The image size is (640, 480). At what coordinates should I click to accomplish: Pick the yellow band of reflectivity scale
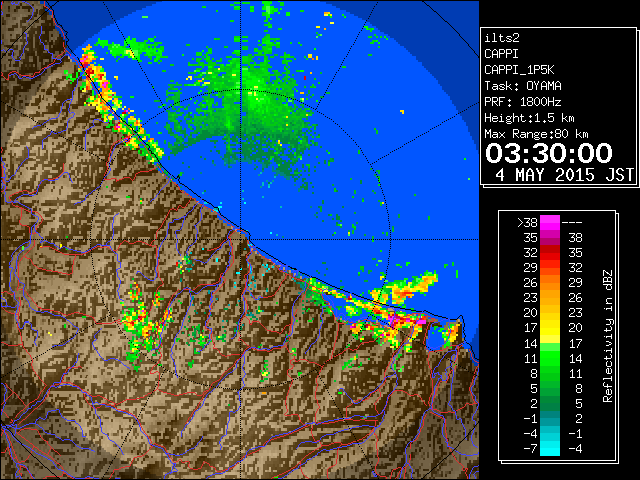click(x=550, y=328)
